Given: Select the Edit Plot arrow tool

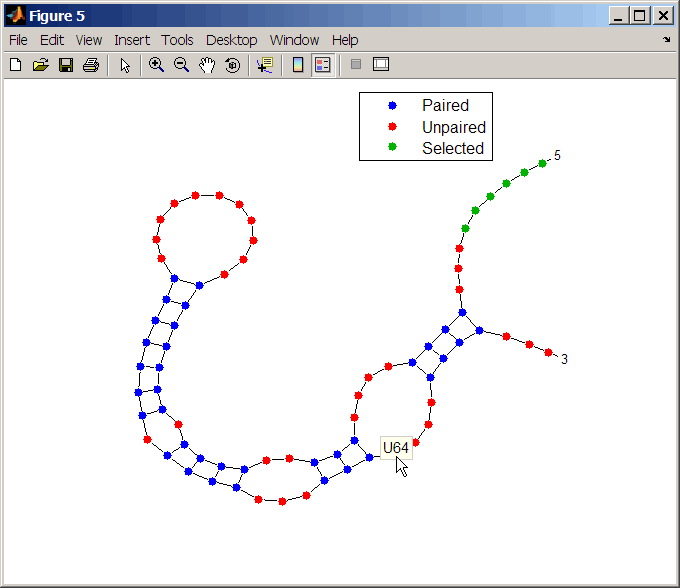Looking at the screenshot, I should pyautogui.click(x=125, y=65).
